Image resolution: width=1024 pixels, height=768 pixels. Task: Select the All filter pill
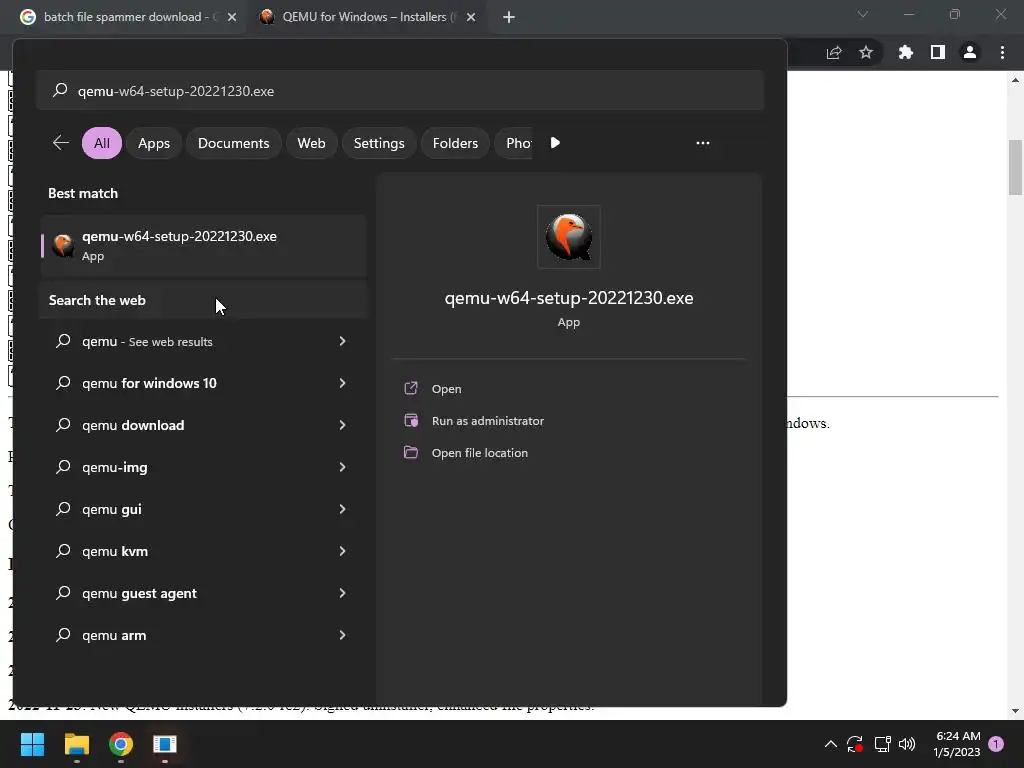point(101,143)
